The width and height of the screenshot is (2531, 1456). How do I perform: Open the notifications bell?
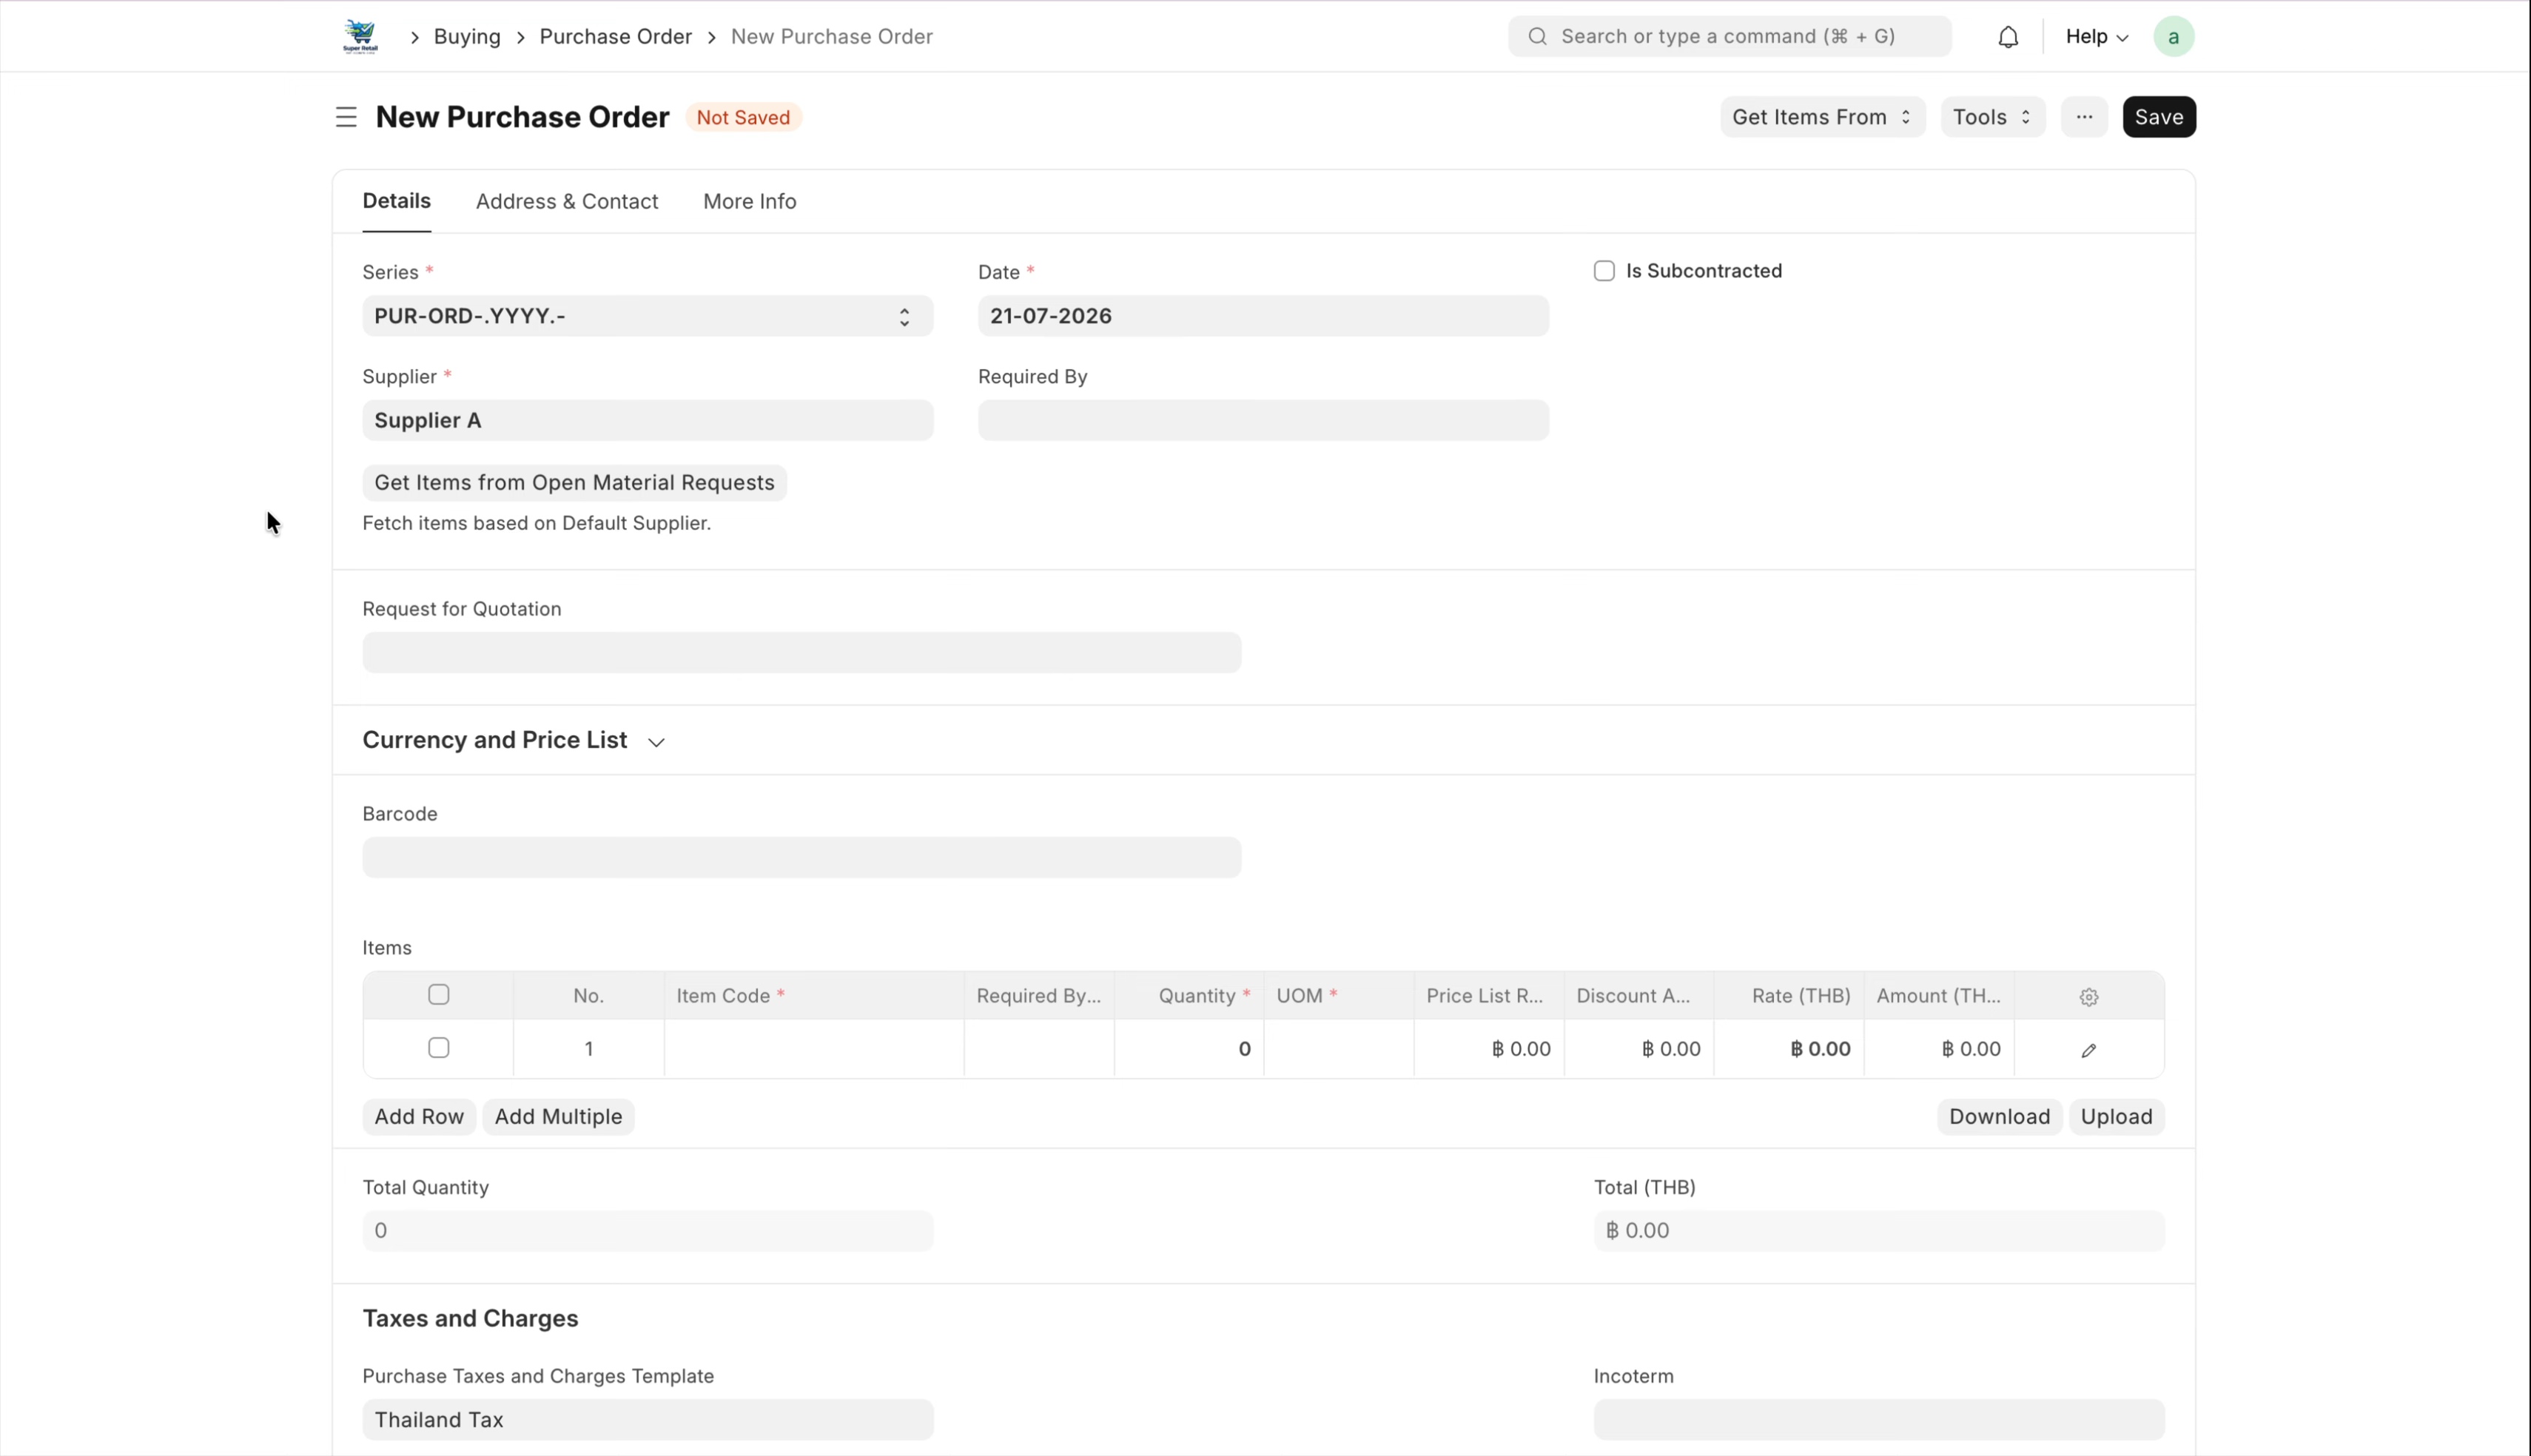point(2008,37)
